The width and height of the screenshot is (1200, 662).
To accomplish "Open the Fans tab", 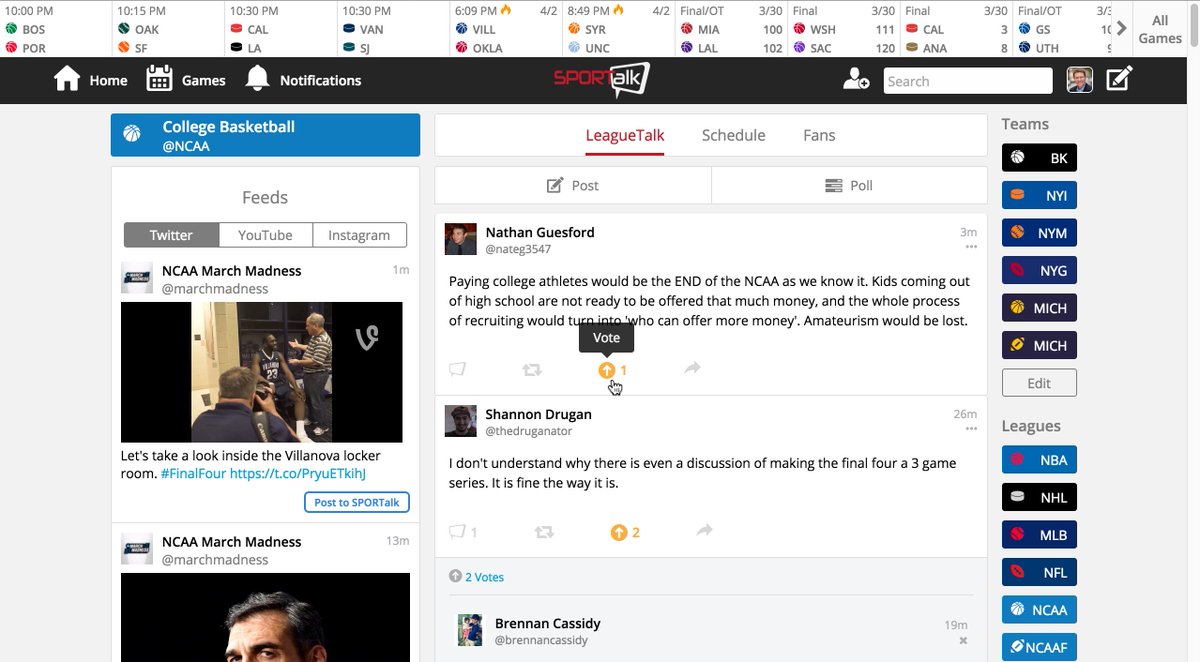I will (818, 135).
